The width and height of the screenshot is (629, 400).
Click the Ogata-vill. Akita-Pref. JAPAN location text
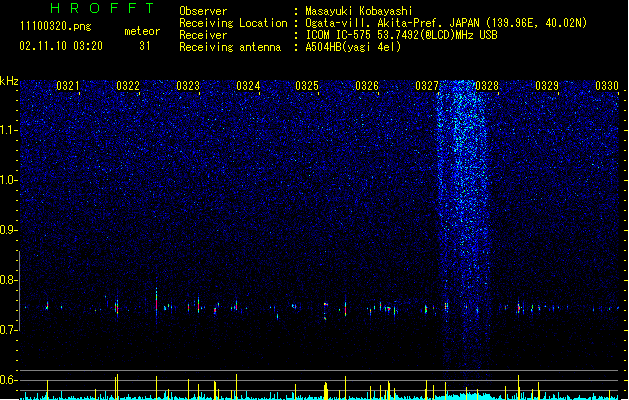[446, 23]
